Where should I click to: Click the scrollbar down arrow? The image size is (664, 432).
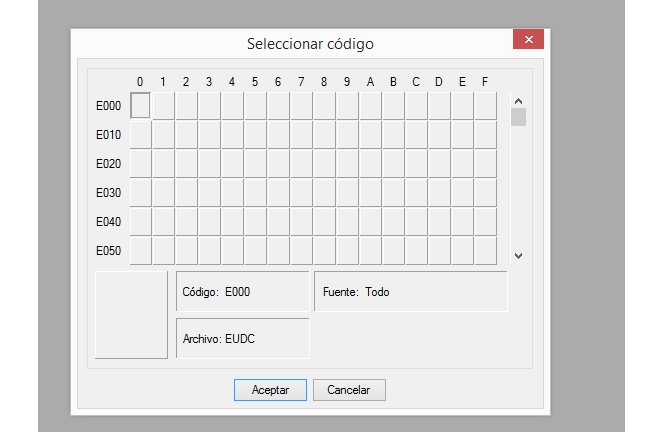[518, 256]
